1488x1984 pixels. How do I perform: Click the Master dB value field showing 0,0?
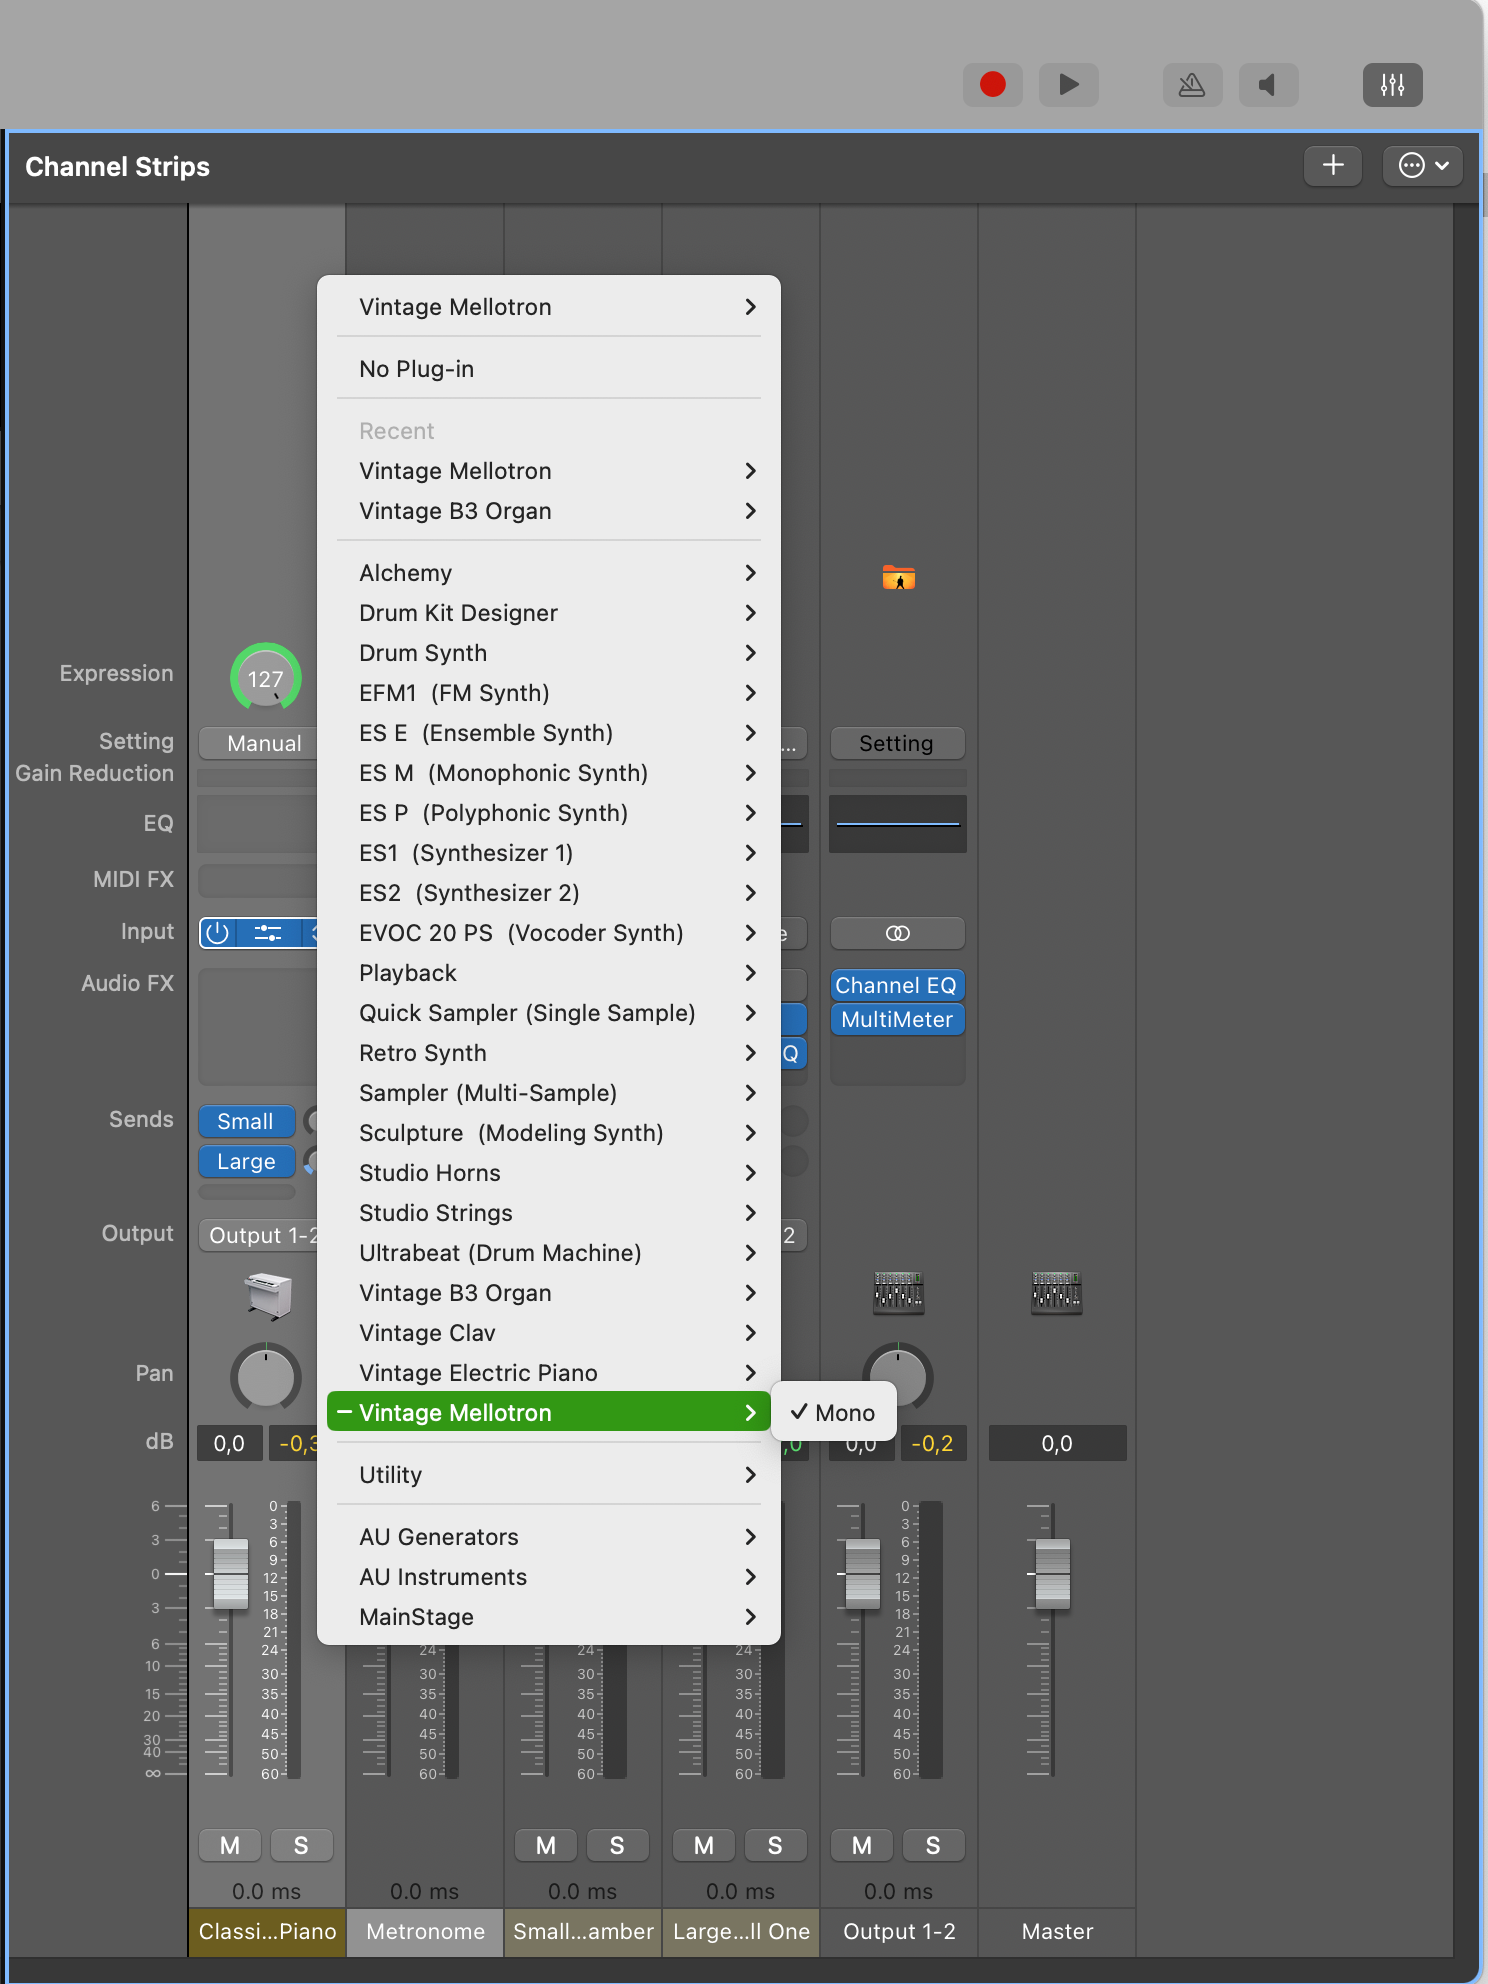click(1057, 1443)
